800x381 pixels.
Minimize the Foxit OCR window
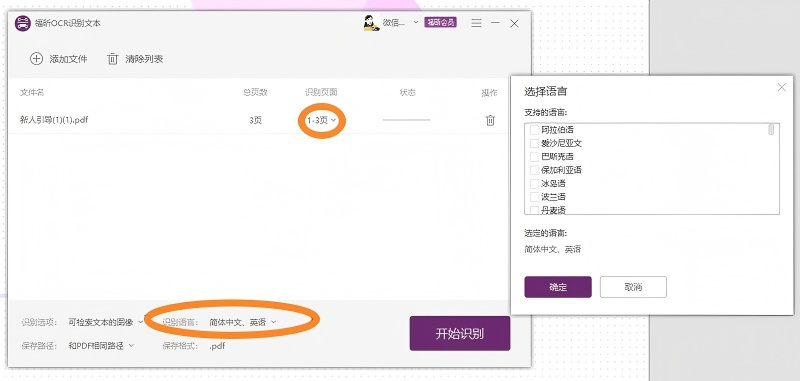point(495,23)
